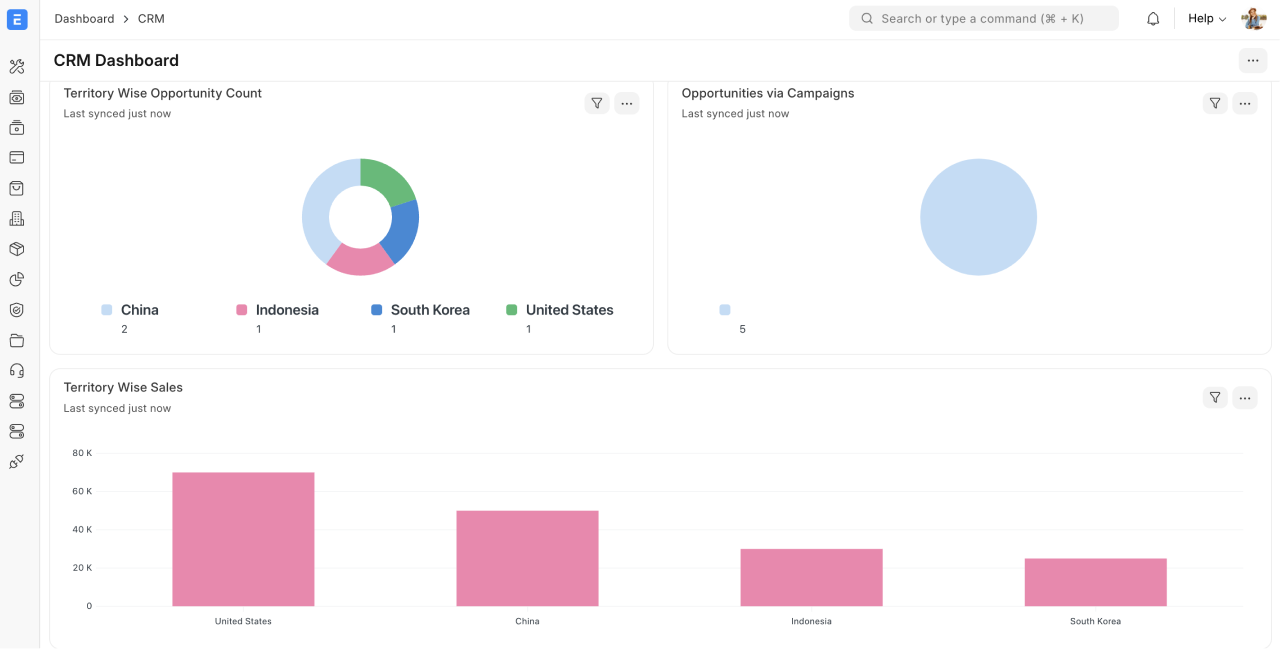The height and width of the screenshot is (649, 1280).
Task: Open the Tools workspace from the sidebar
Action: click(x=16, y=66)
